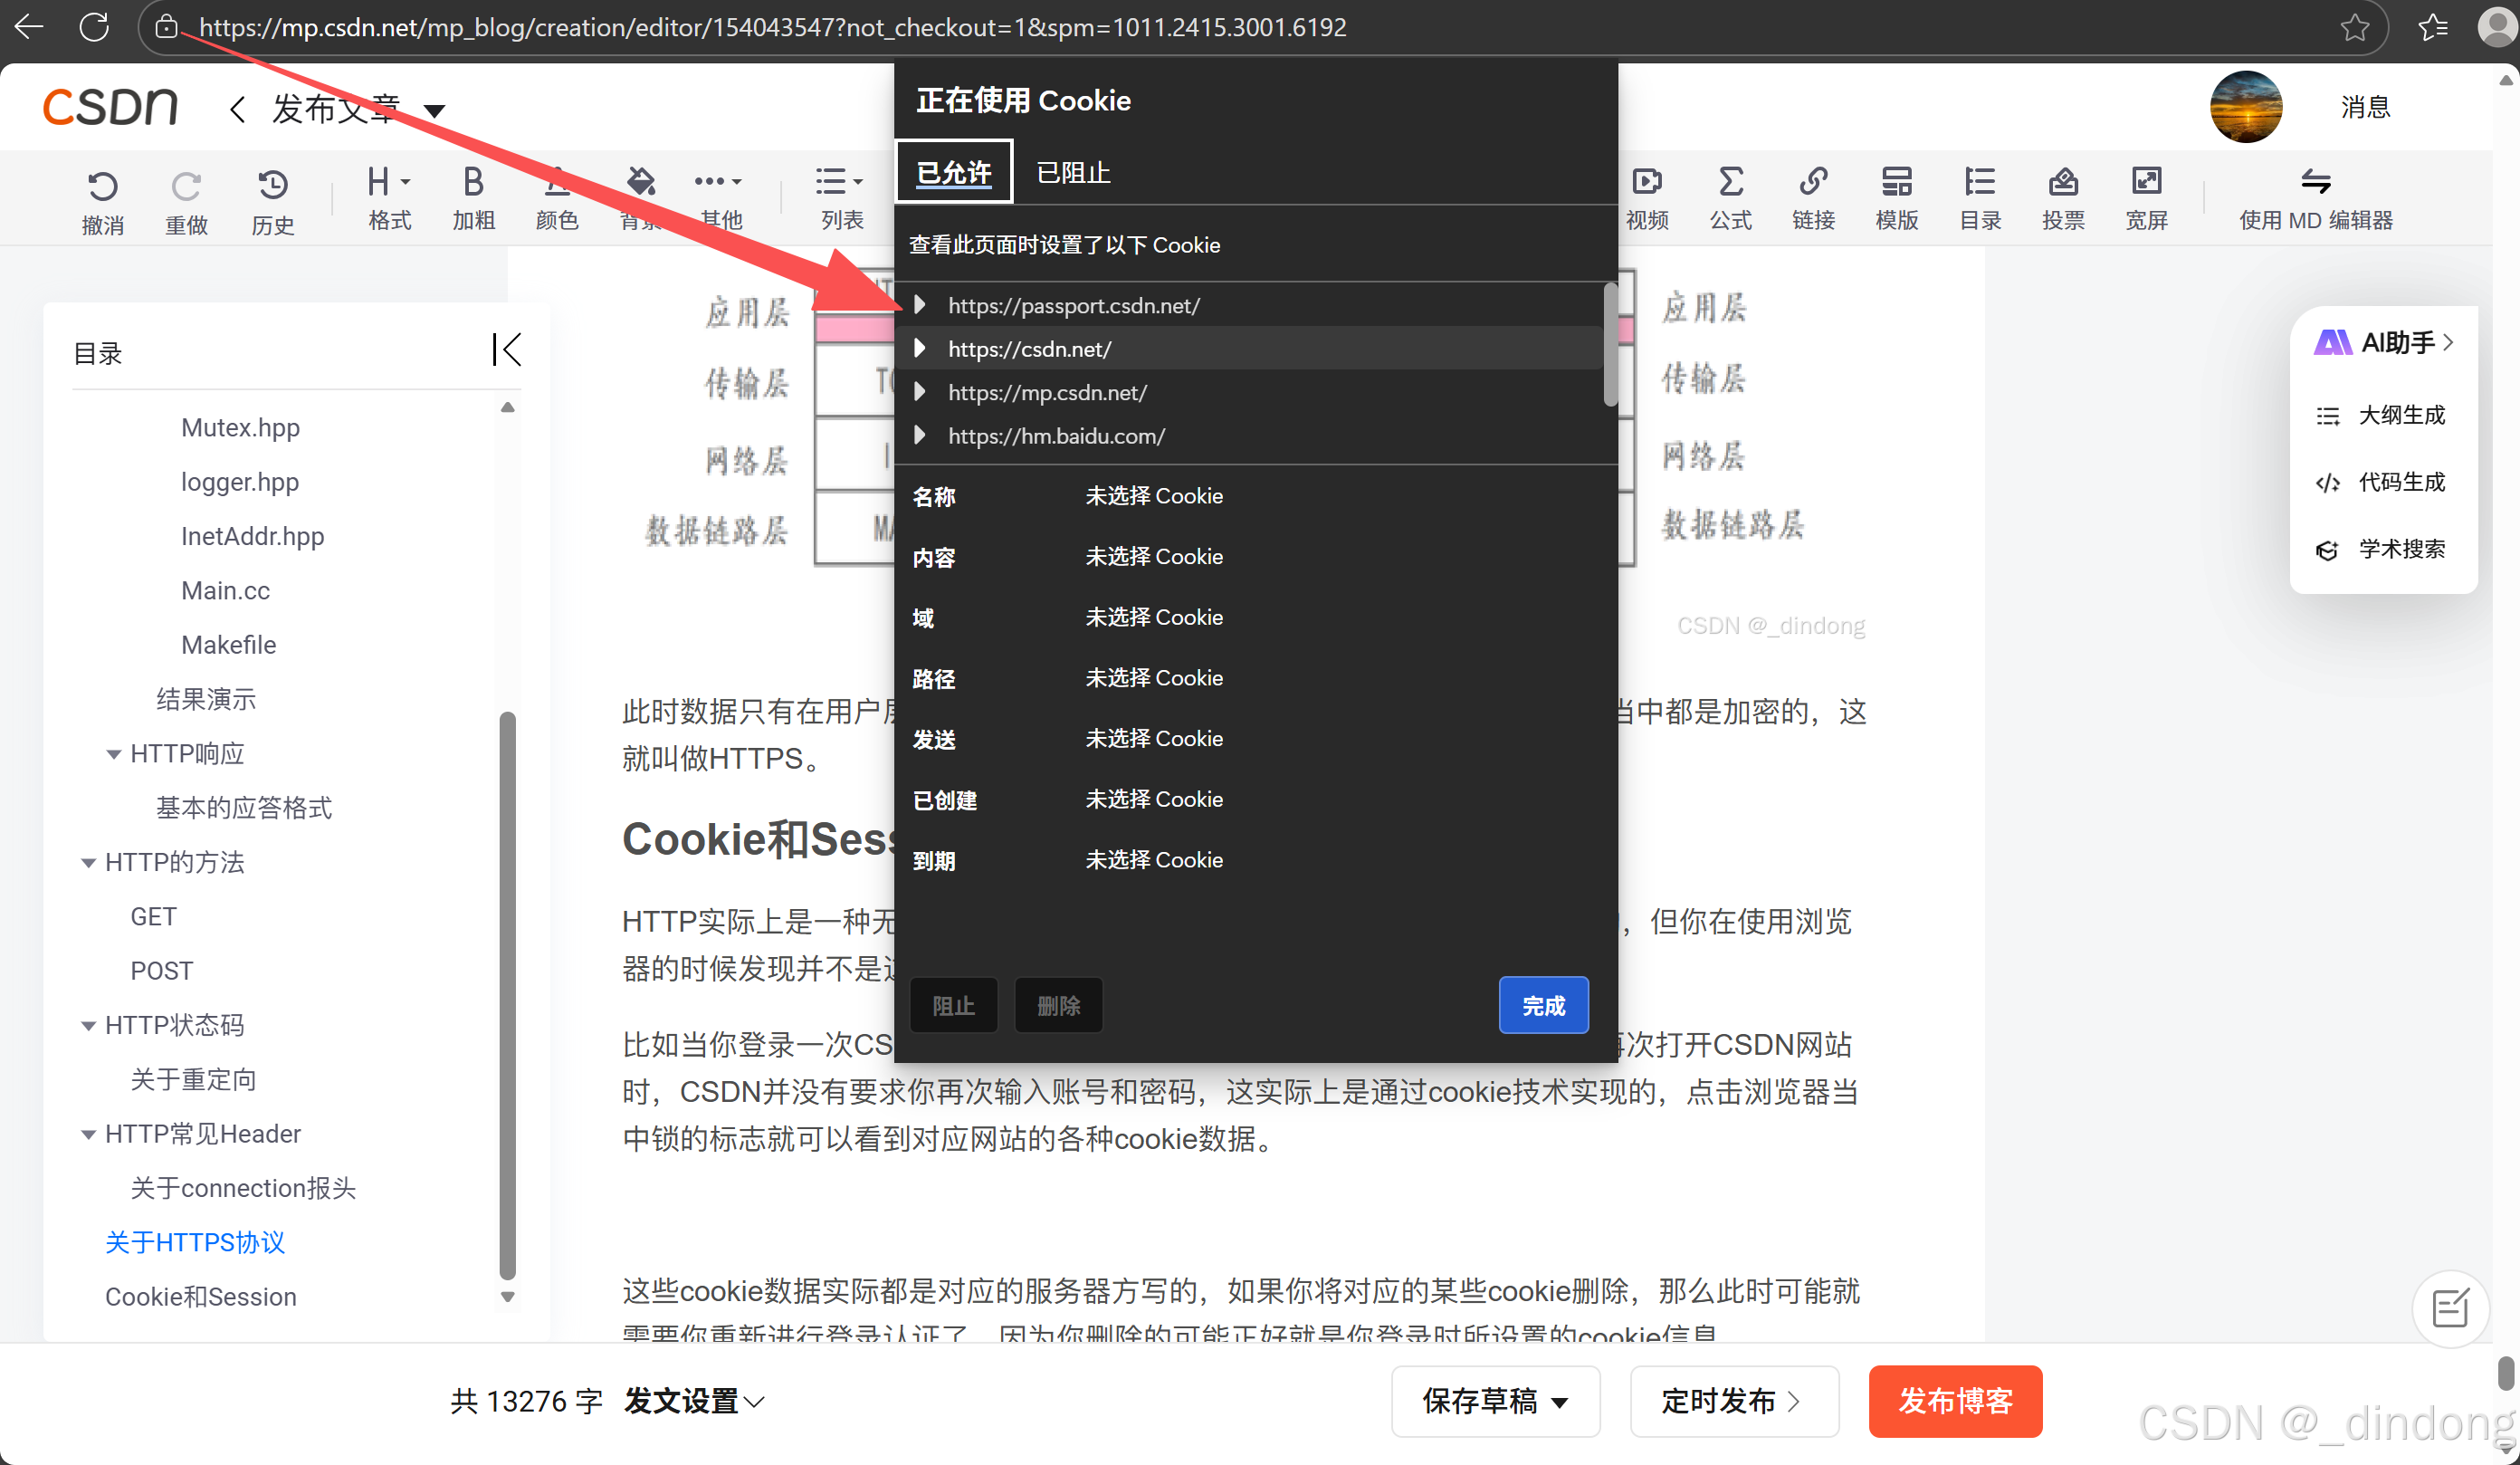Collapse the 目录 sidebar panel
The width and height of the screenshot is (2520, 1465).
coord(506,350)
